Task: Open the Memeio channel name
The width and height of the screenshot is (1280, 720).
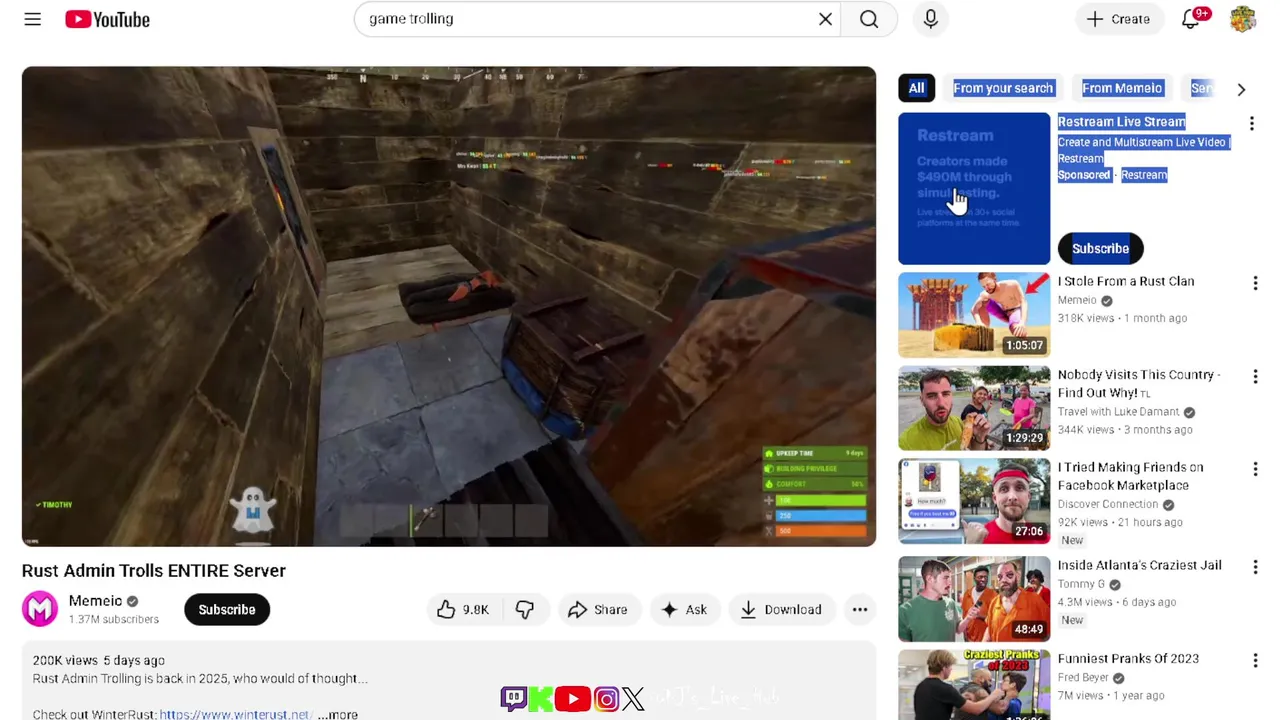Action: click(x=95, y=601)
